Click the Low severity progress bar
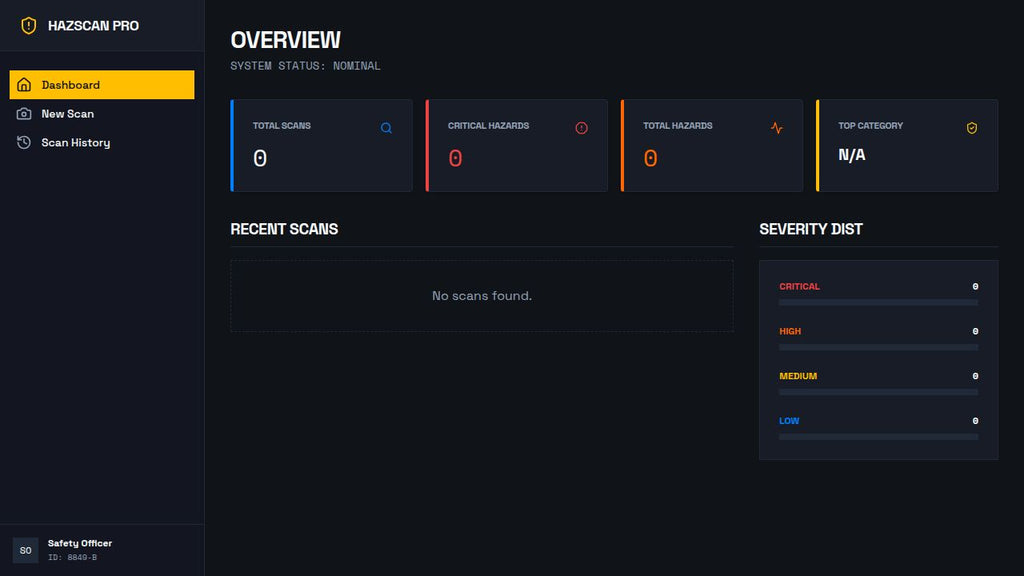This screenshot has height=576, width=1024. tap(878, 437)
